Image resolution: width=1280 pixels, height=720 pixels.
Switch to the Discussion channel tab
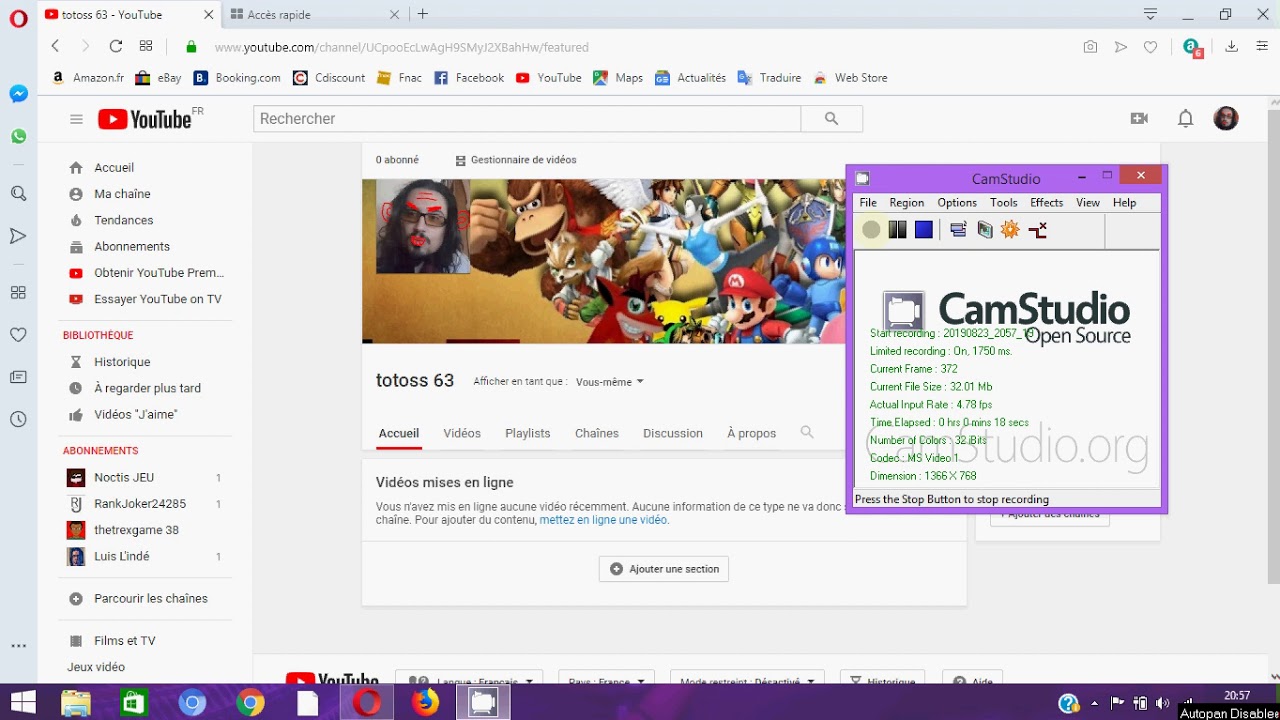click(x=673, y=433)
